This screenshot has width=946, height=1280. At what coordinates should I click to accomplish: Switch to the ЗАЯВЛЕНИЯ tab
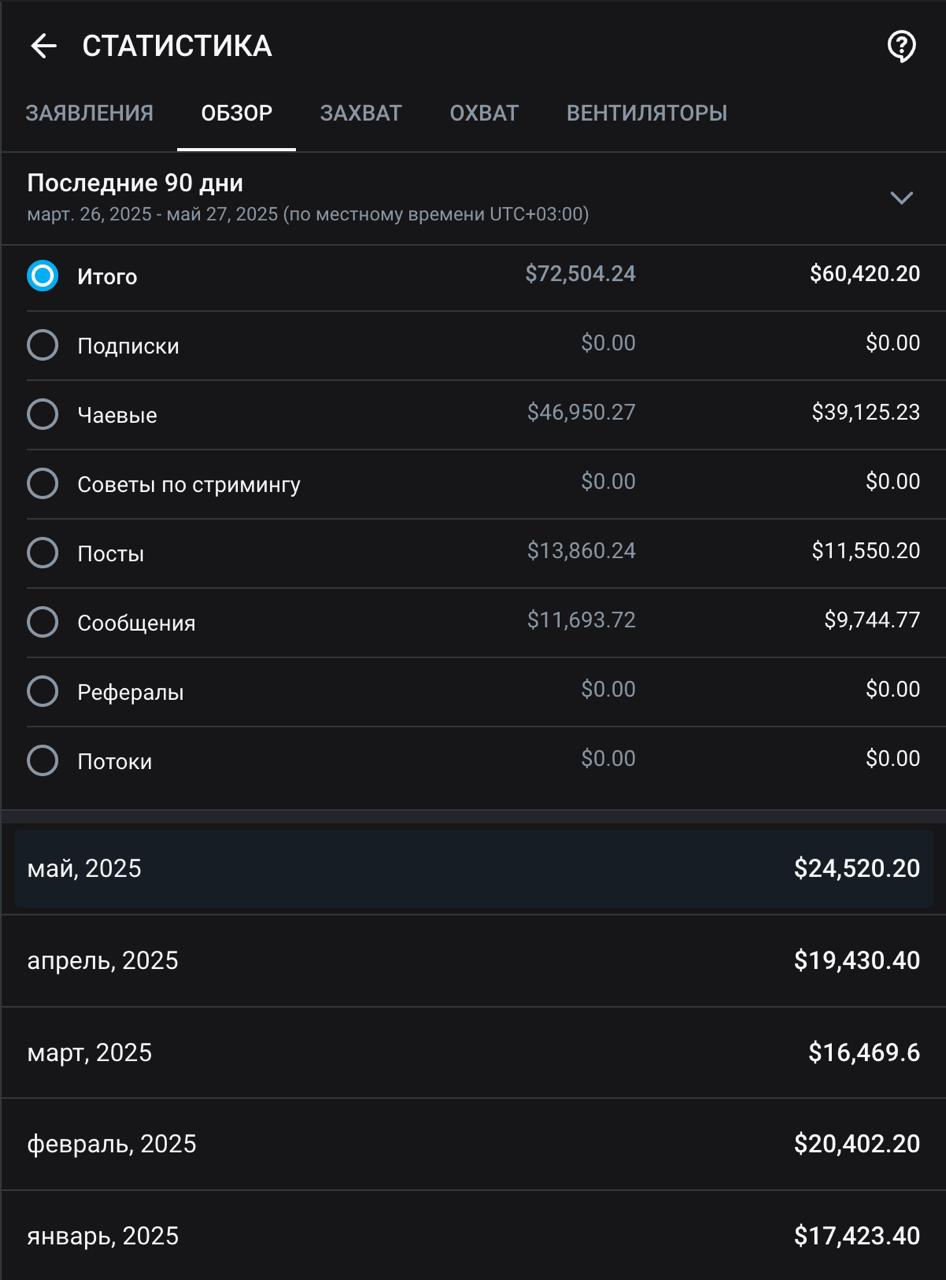pyautogui.click(x=89, y=113)
